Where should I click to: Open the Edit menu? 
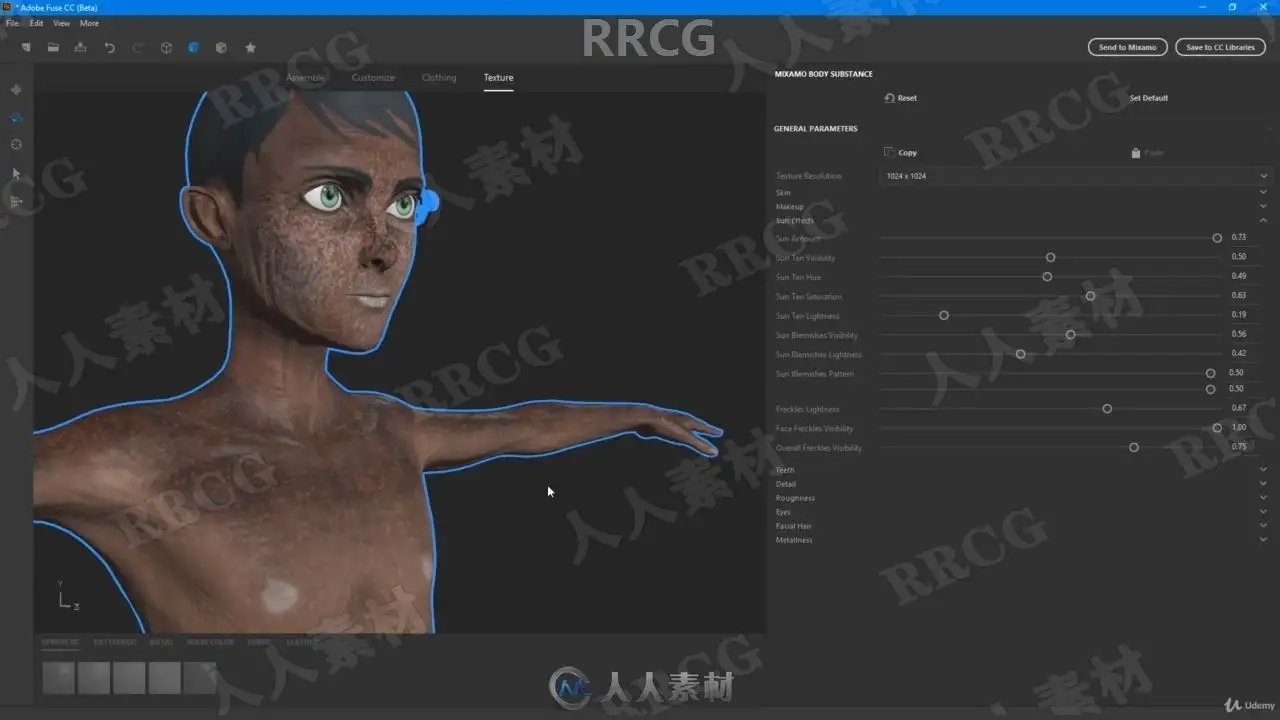click(x=36, y=23)
